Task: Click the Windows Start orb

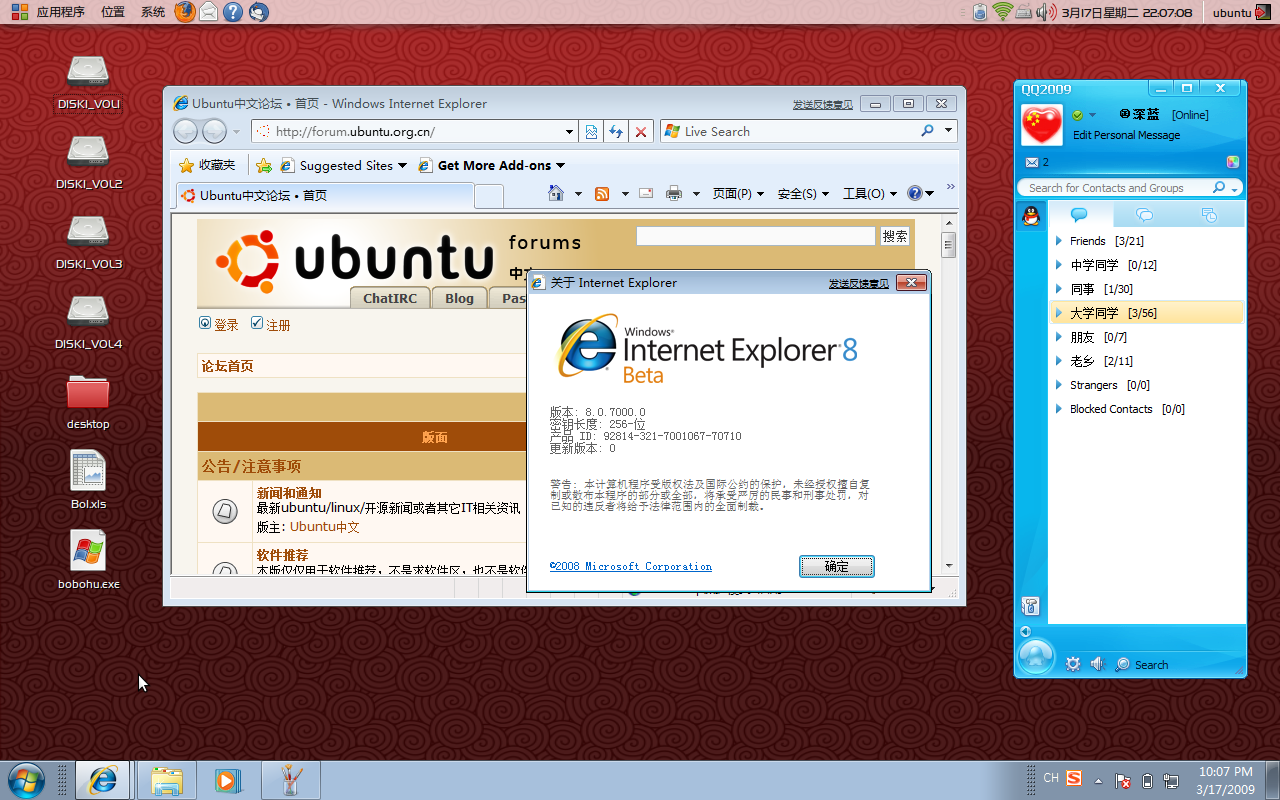Action: 26,779
